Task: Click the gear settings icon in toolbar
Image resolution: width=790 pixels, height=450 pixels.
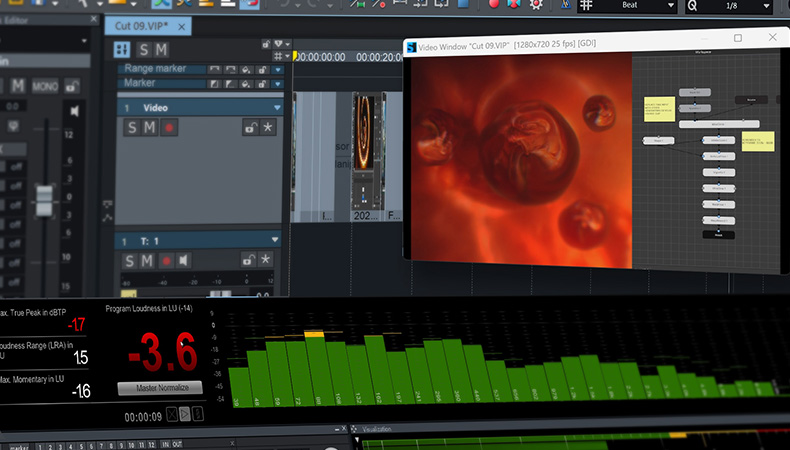Action: (x=536, y=4)
